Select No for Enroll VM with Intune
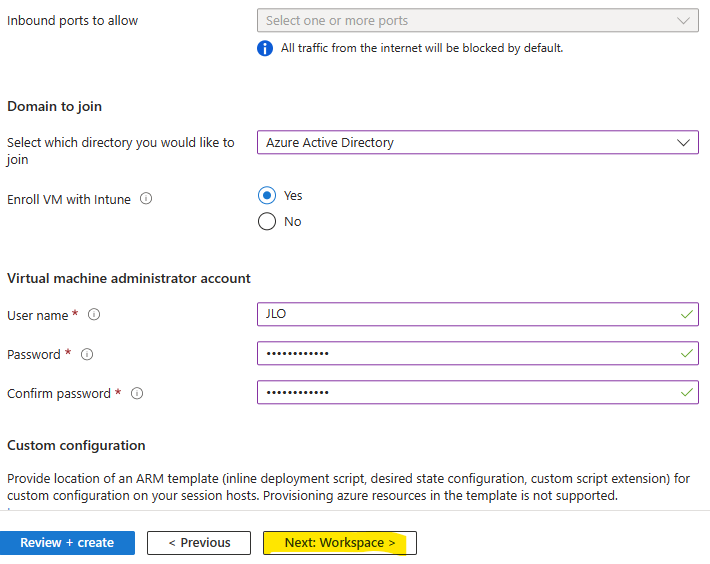This screenshot has width=710, height=564. [267, 221]
